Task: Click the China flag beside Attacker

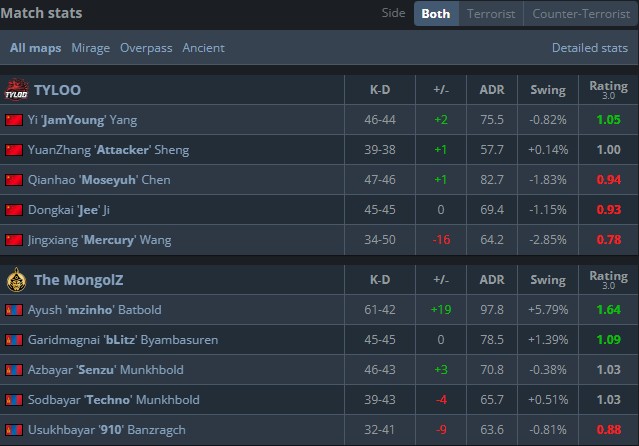Action: point(14,150)
